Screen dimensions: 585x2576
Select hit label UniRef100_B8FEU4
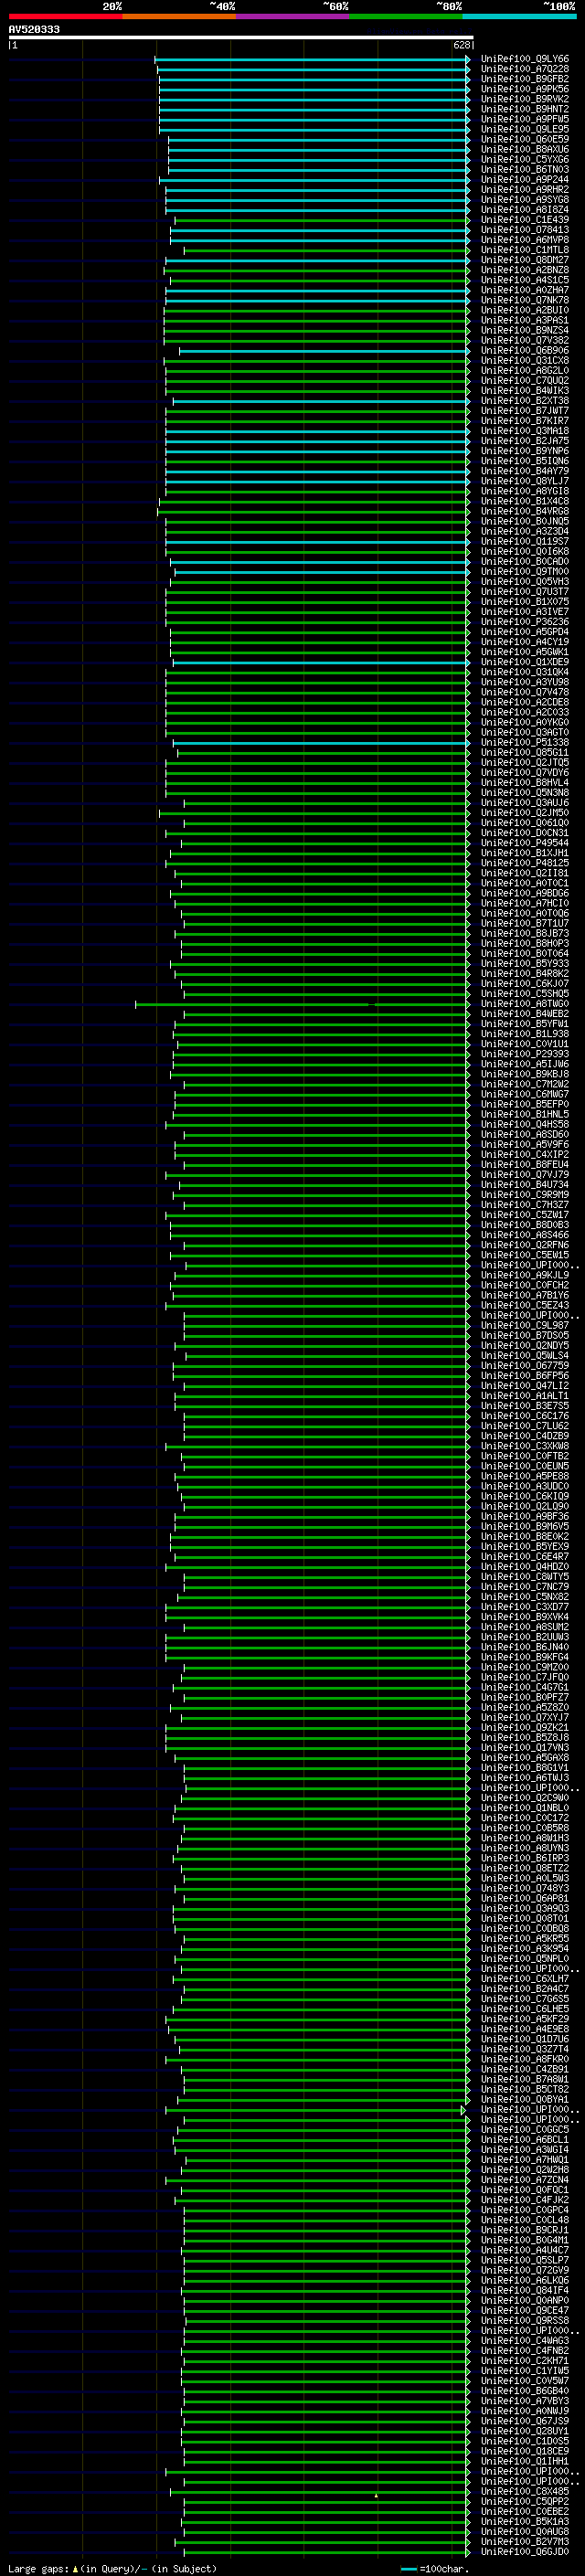click(x=524, y=1164)
